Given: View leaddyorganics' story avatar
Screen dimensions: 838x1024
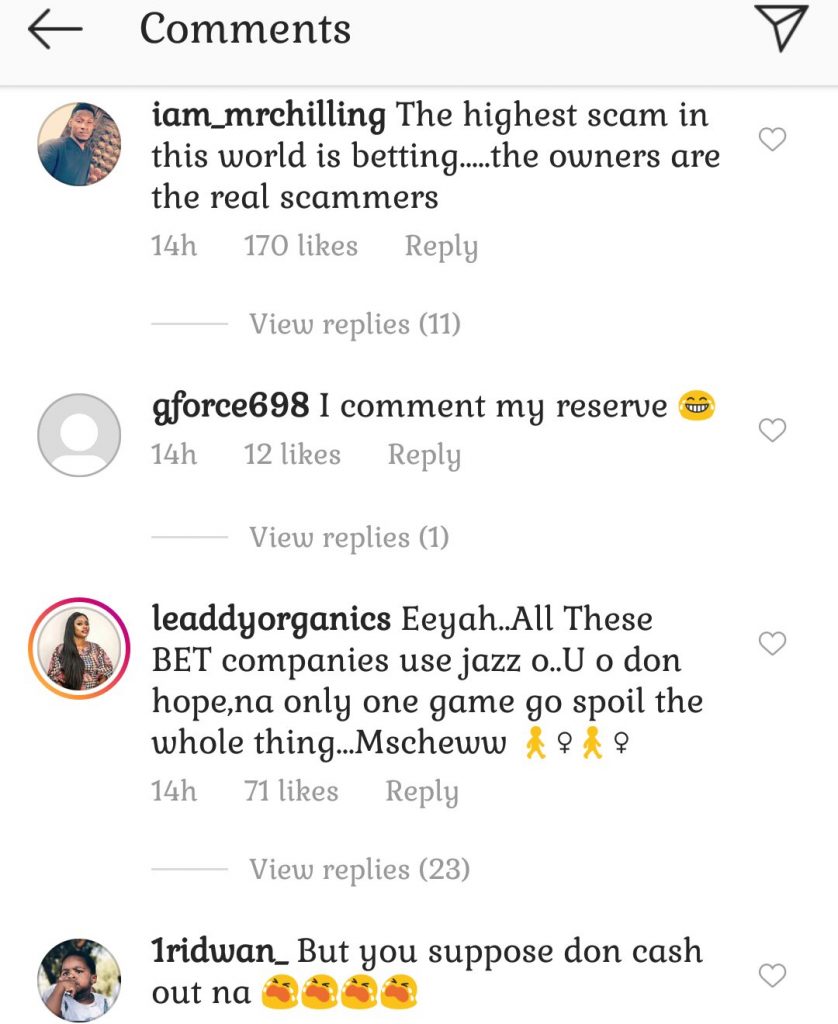Looking at the screenshot, I should click(x=79, y=649).
